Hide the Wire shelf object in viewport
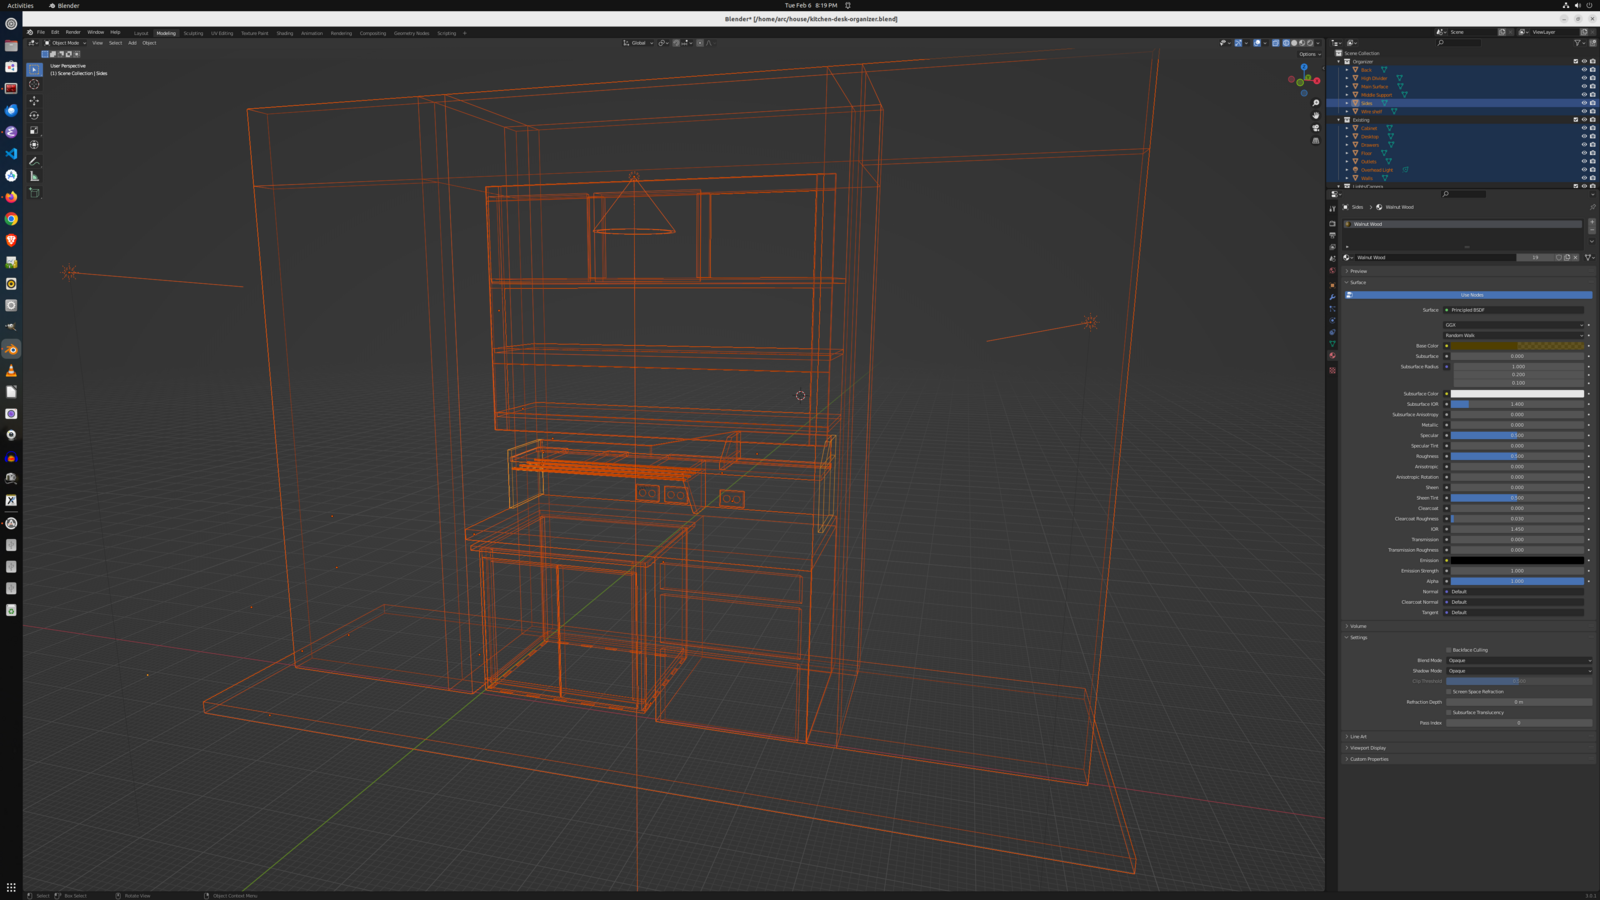1600x900 pixels. click(x=1584, y=111)
